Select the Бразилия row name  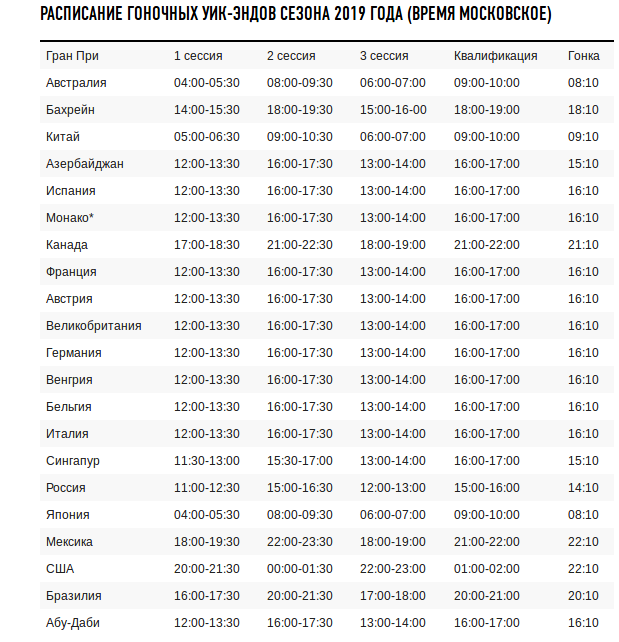coord(74,596)
